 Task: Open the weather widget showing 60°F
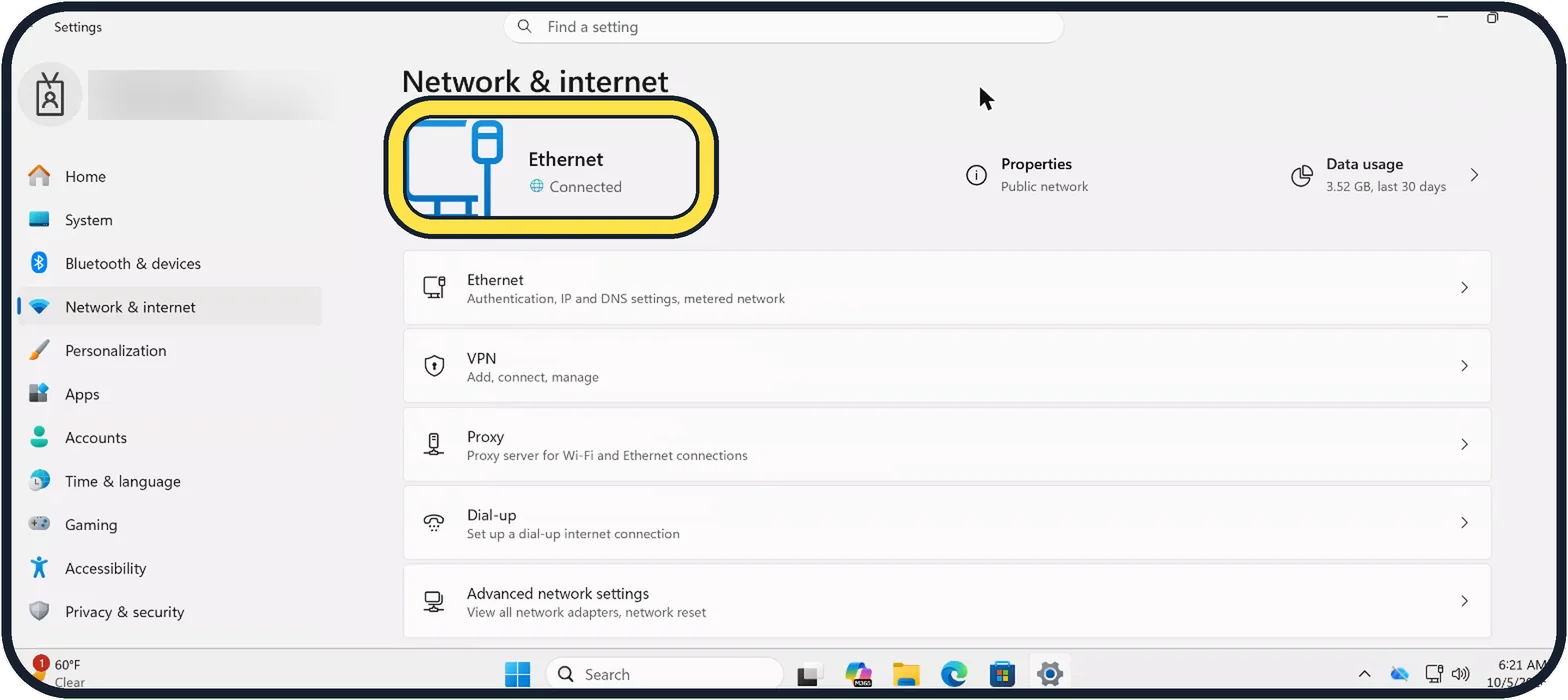click(x=60, y=673)
